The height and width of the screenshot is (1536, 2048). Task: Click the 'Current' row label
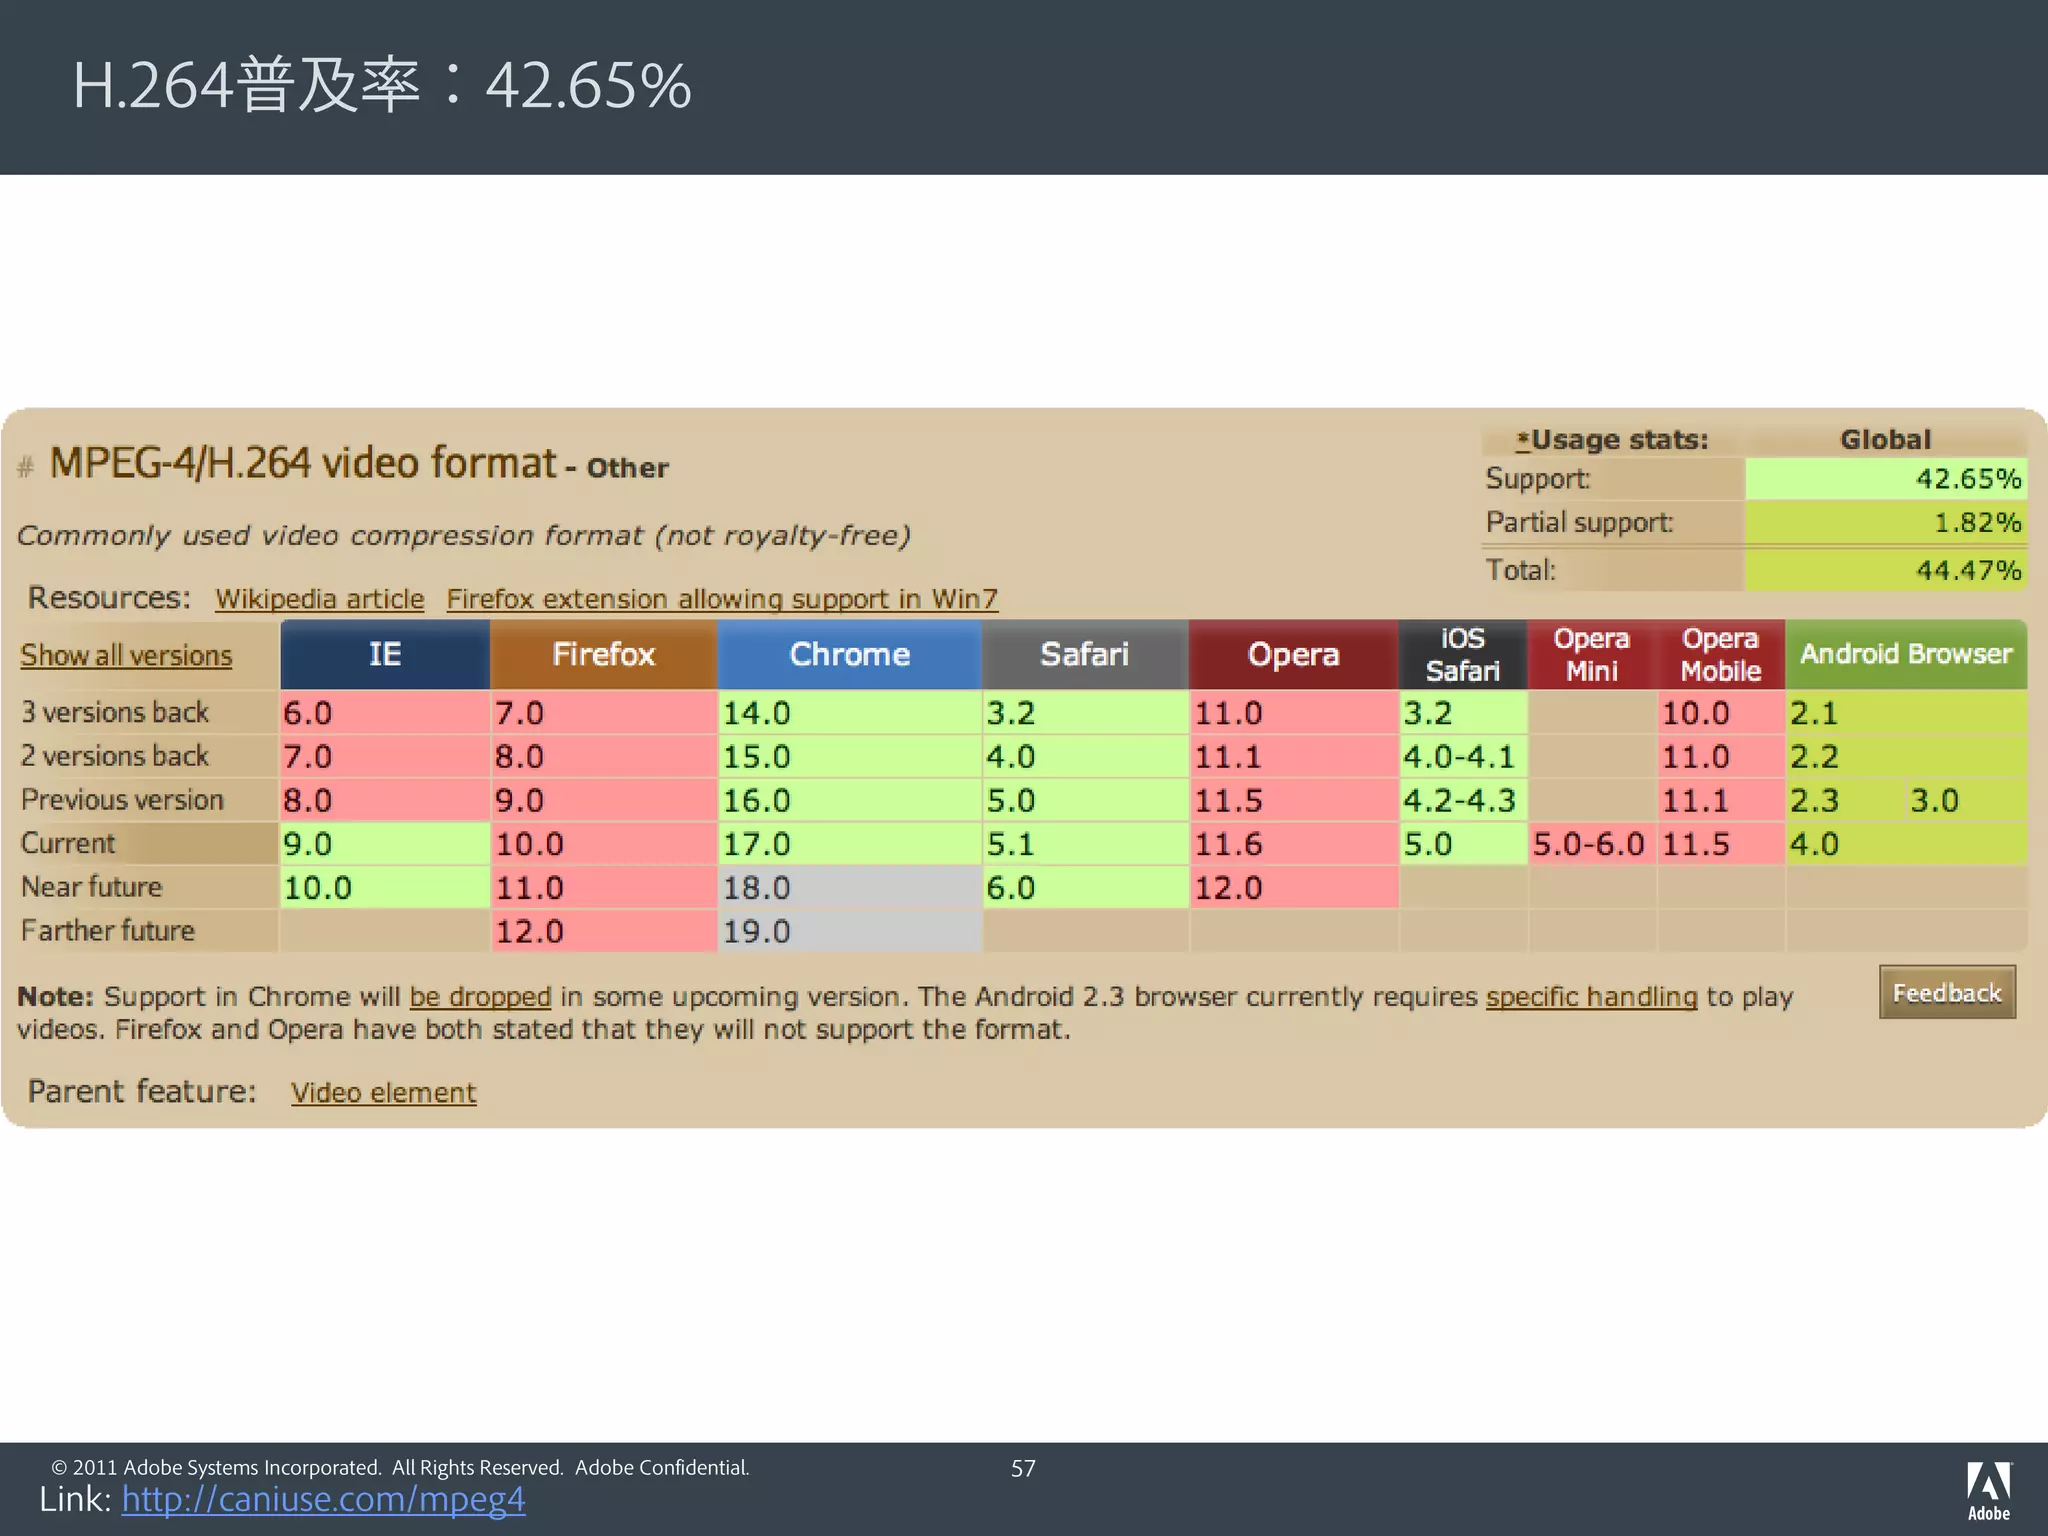[68, 843]
